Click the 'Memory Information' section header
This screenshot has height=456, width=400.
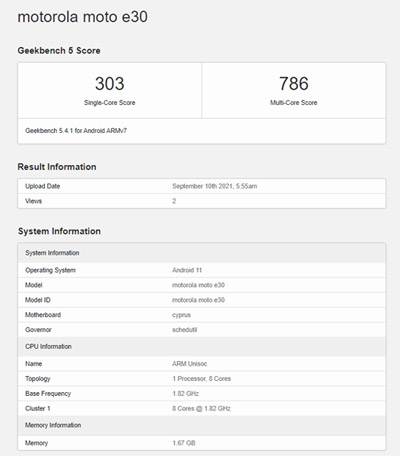[x=202, y=425]
